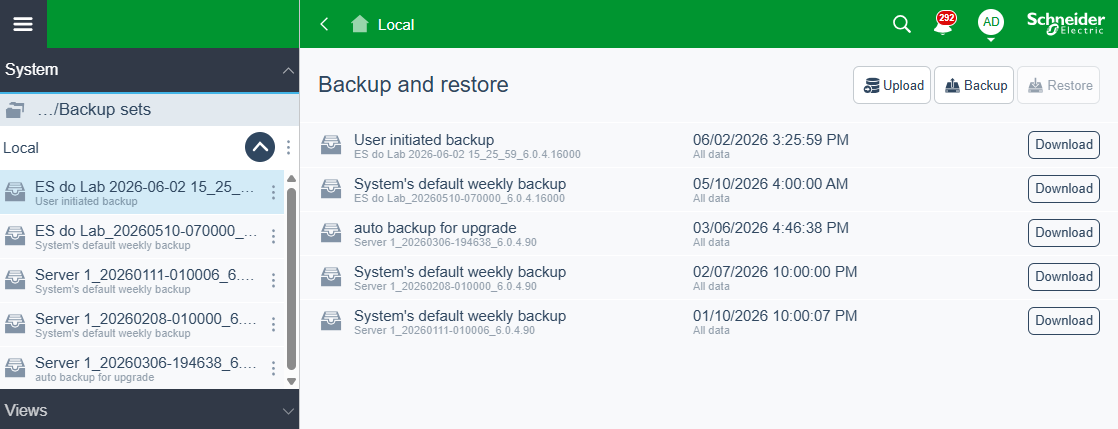Click the 05/10/2026 weekly backup row icon
Viewport: 1118px width, 429px height.
[x=331, y=189]
